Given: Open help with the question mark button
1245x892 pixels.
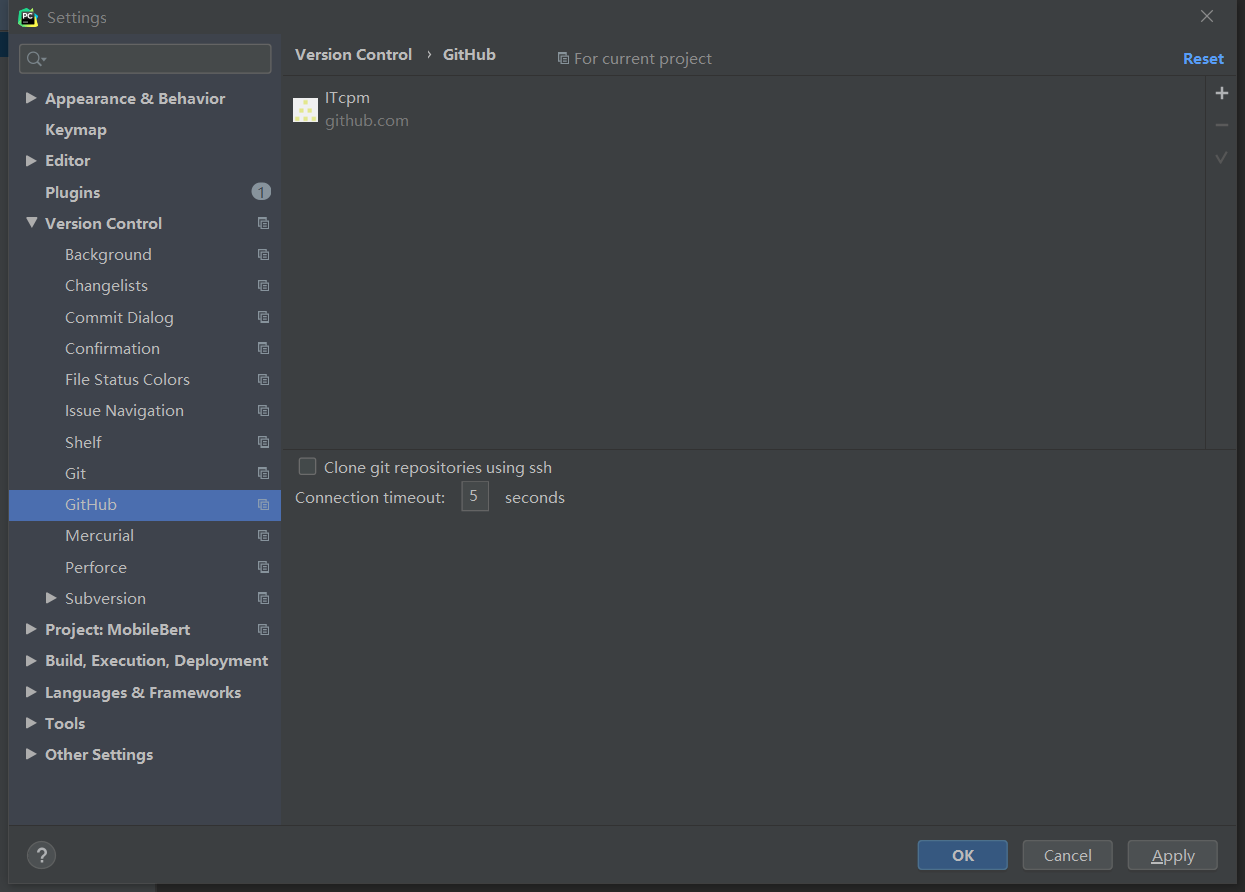Looking at the screenshot, I should [x=41, y=855].
